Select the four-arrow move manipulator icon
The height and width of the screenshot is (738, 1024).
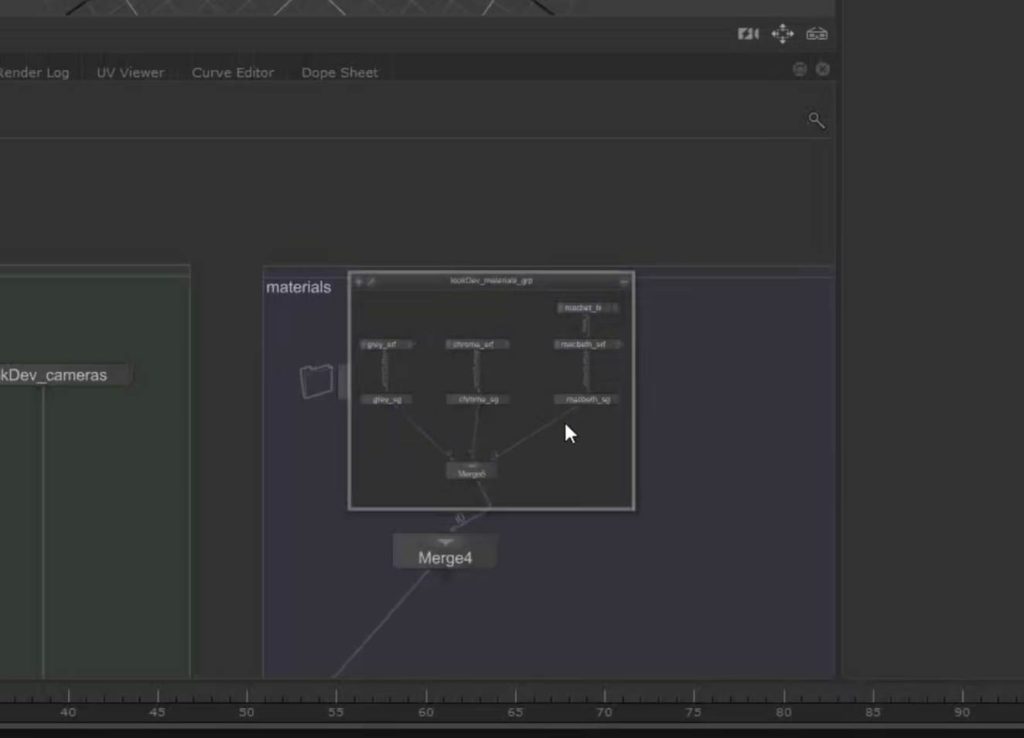pyautogui.click(x=782, y=34)
